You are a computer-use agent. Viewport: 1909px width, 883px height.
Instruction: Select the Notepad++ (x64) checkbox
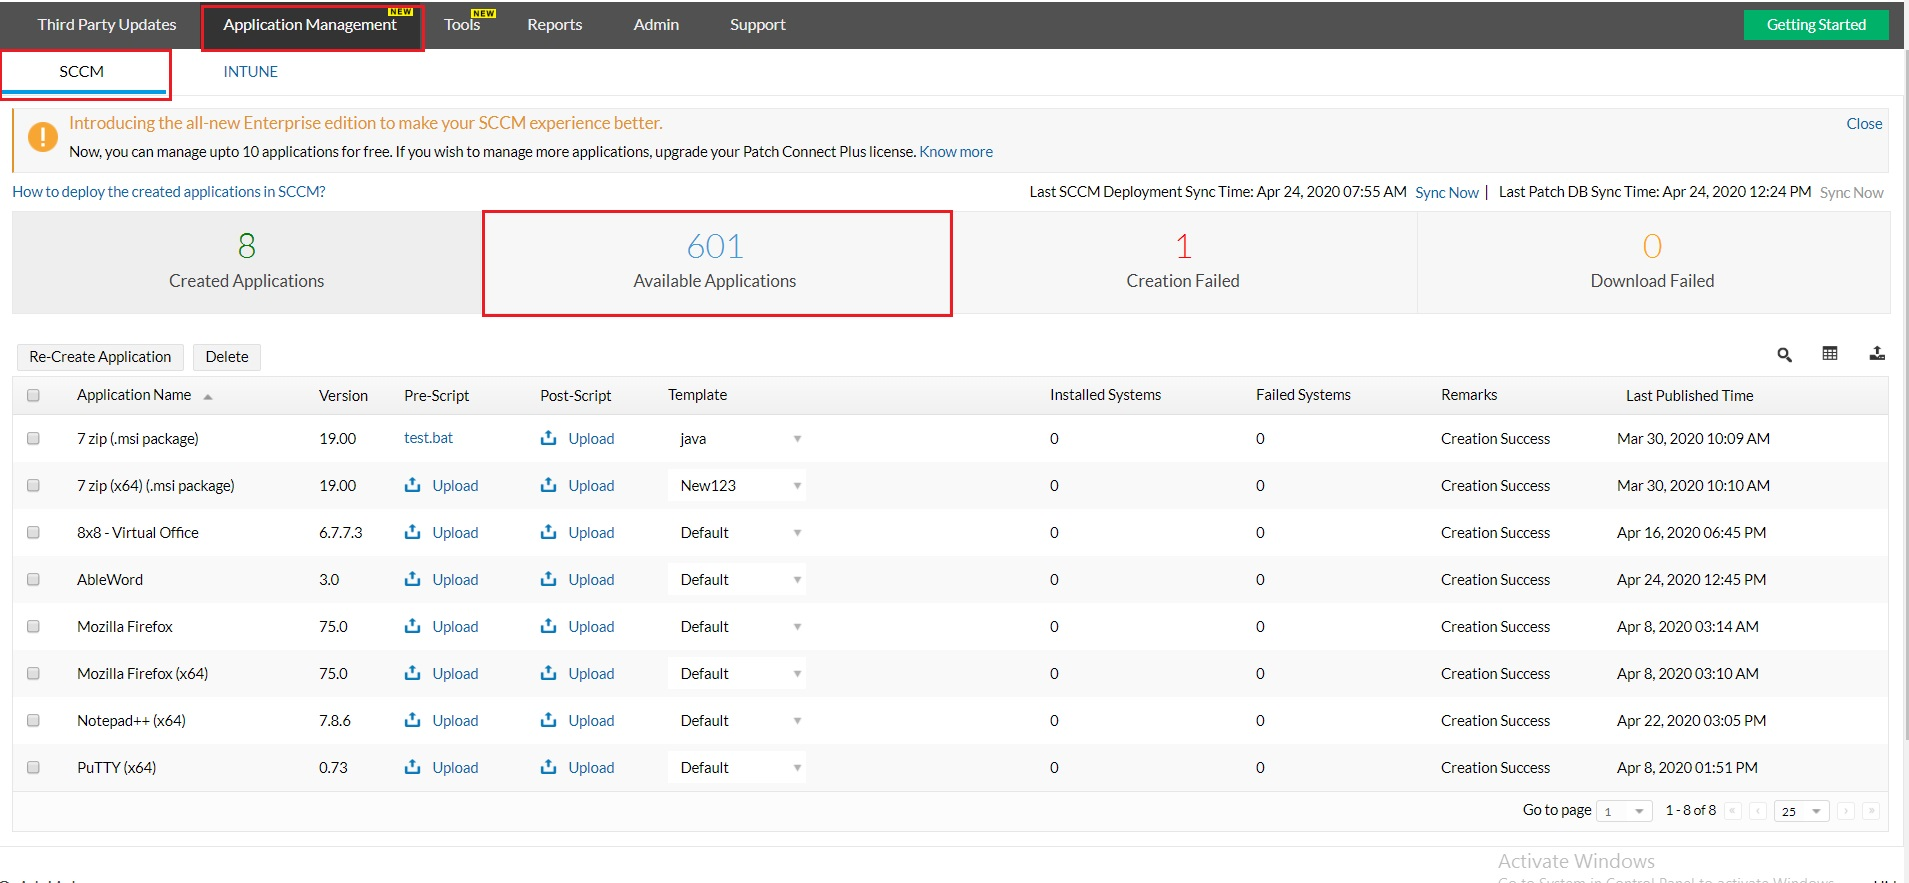33,720
